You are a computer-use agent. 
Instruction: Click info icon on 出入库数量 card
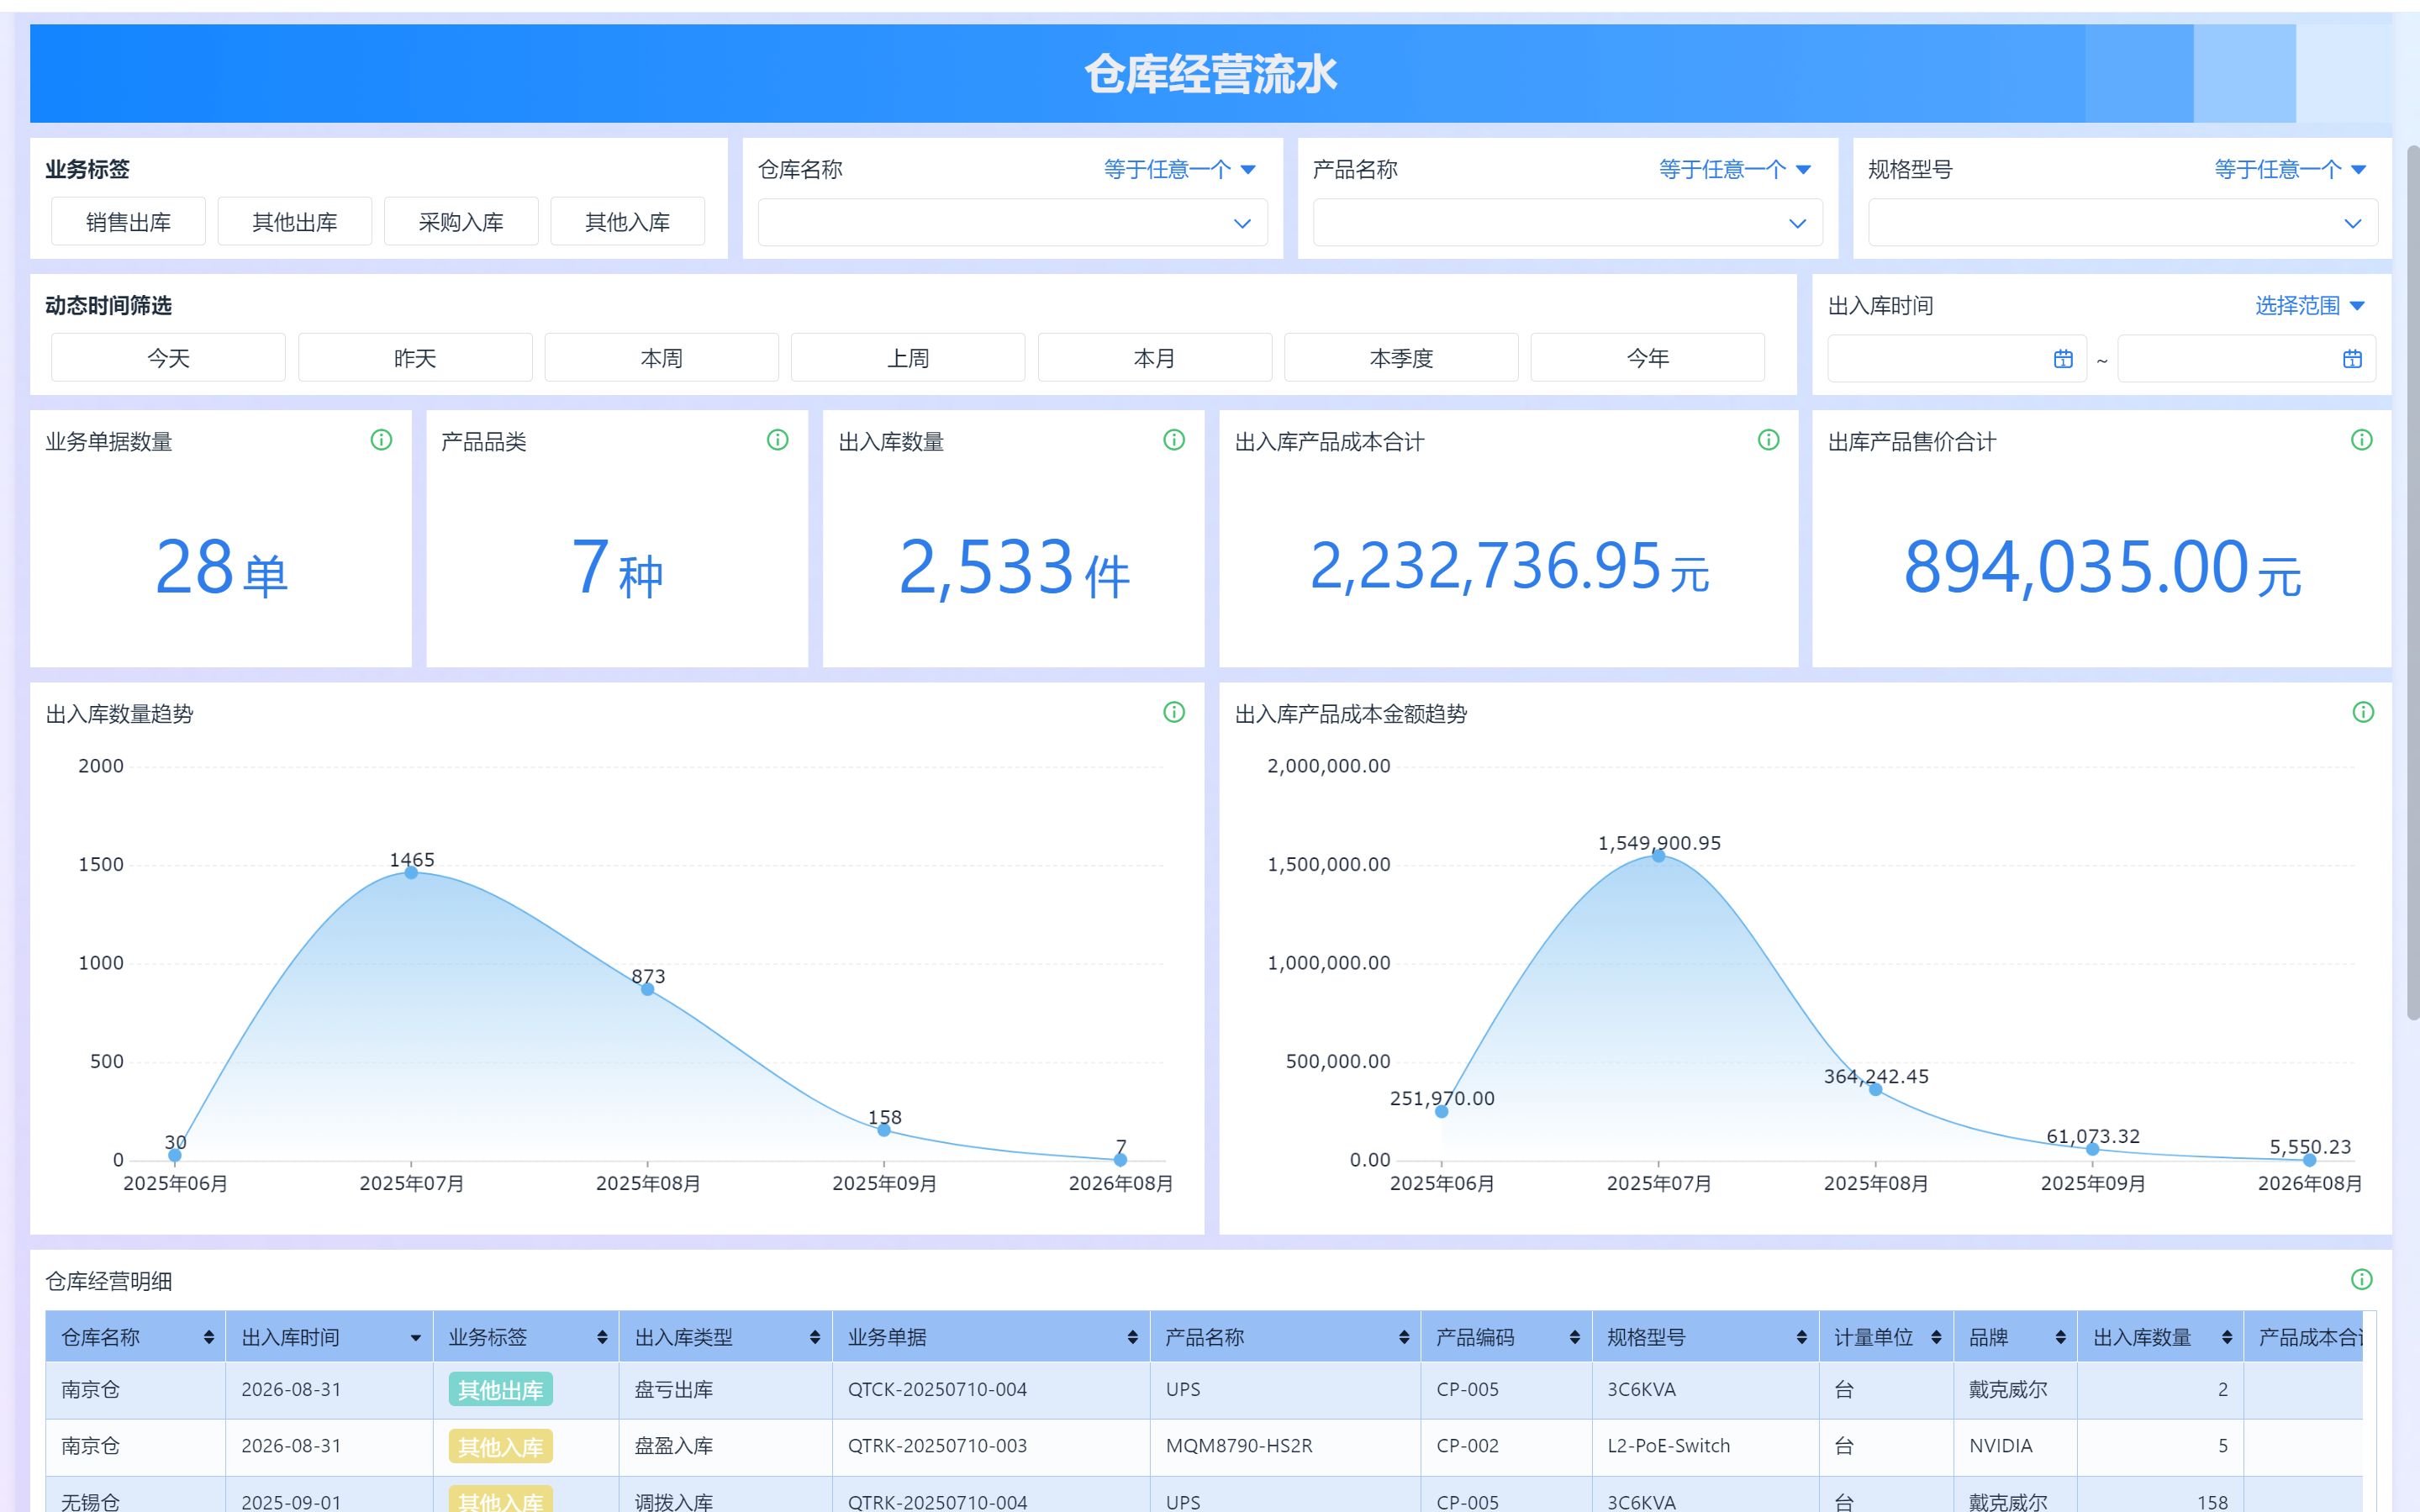coord(1174,440)
